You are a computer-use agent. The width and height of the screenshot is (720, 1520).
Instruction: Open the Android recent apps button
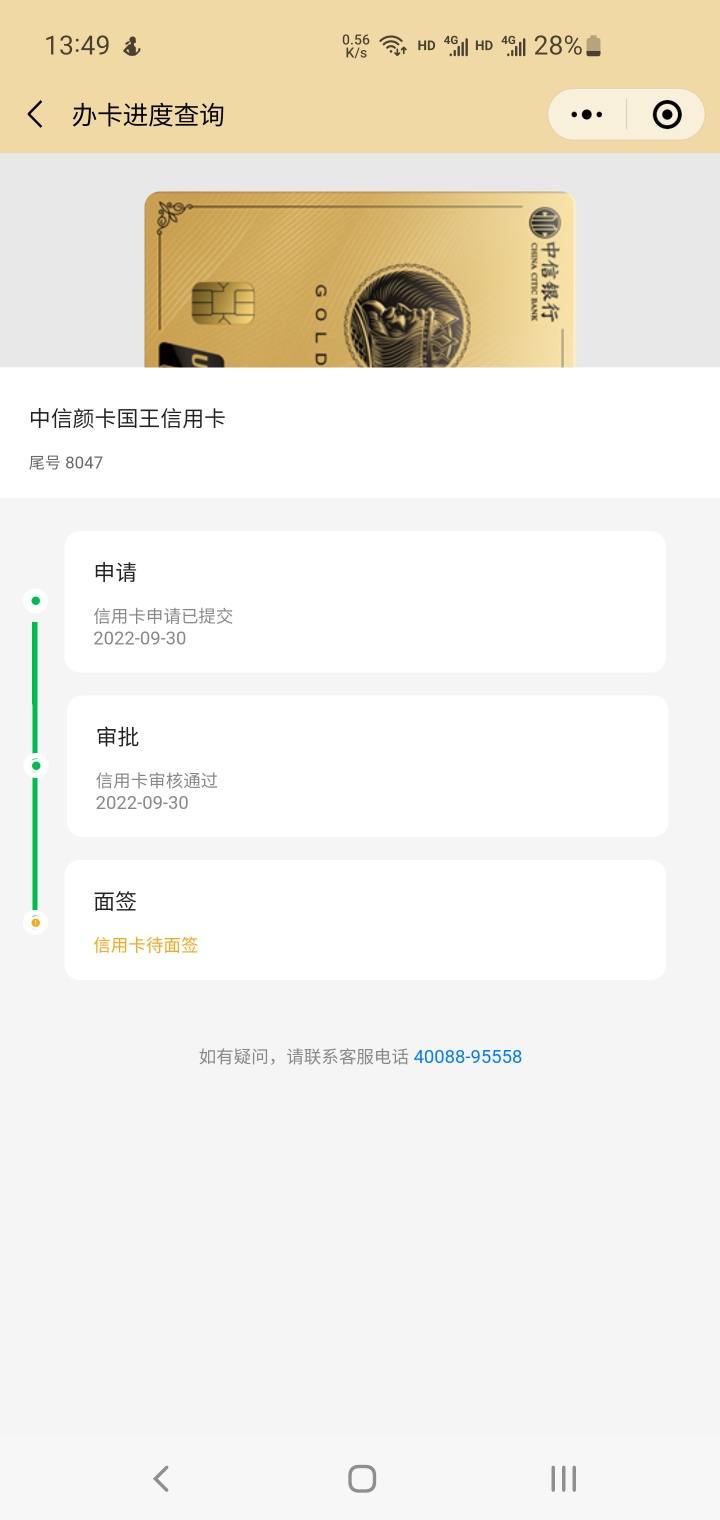point(564,1478)
